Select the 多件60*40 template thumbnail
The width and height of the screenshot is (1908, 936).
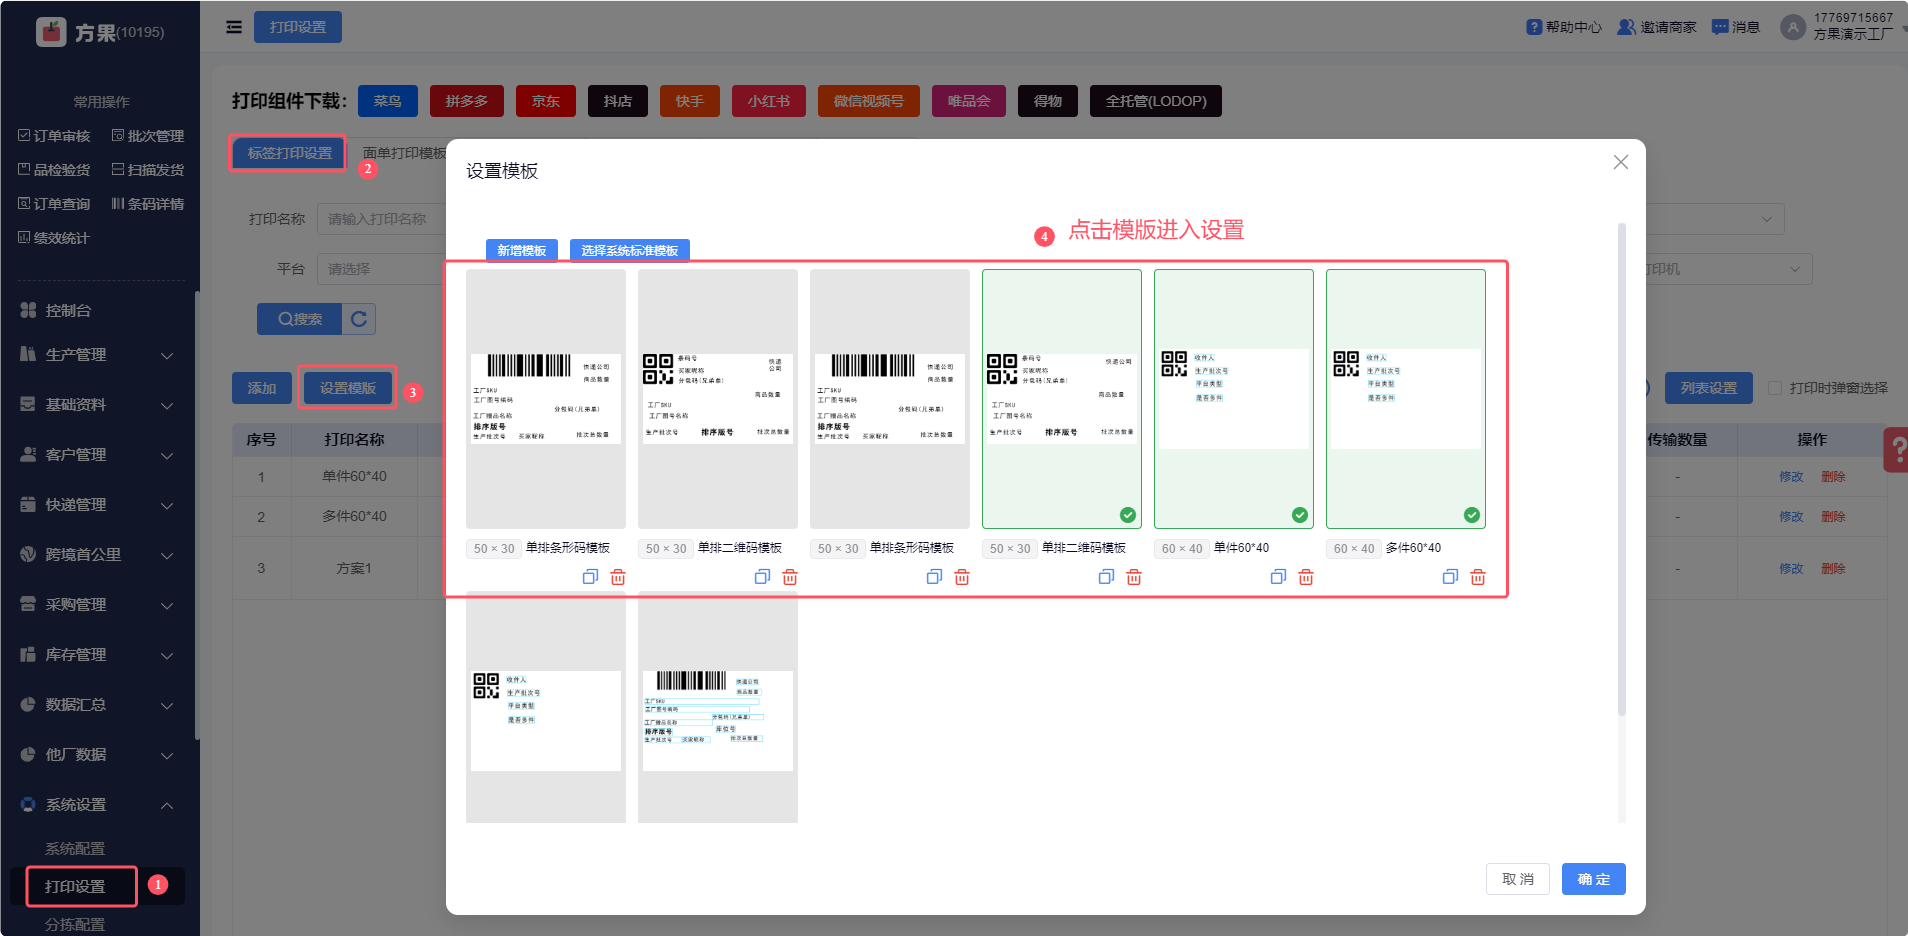click(x=1406, y=399)
